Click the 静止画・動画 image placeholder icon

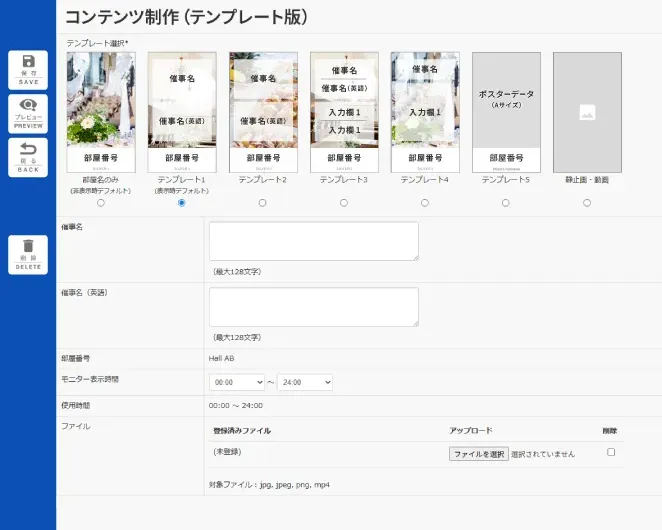coord(587,113)
